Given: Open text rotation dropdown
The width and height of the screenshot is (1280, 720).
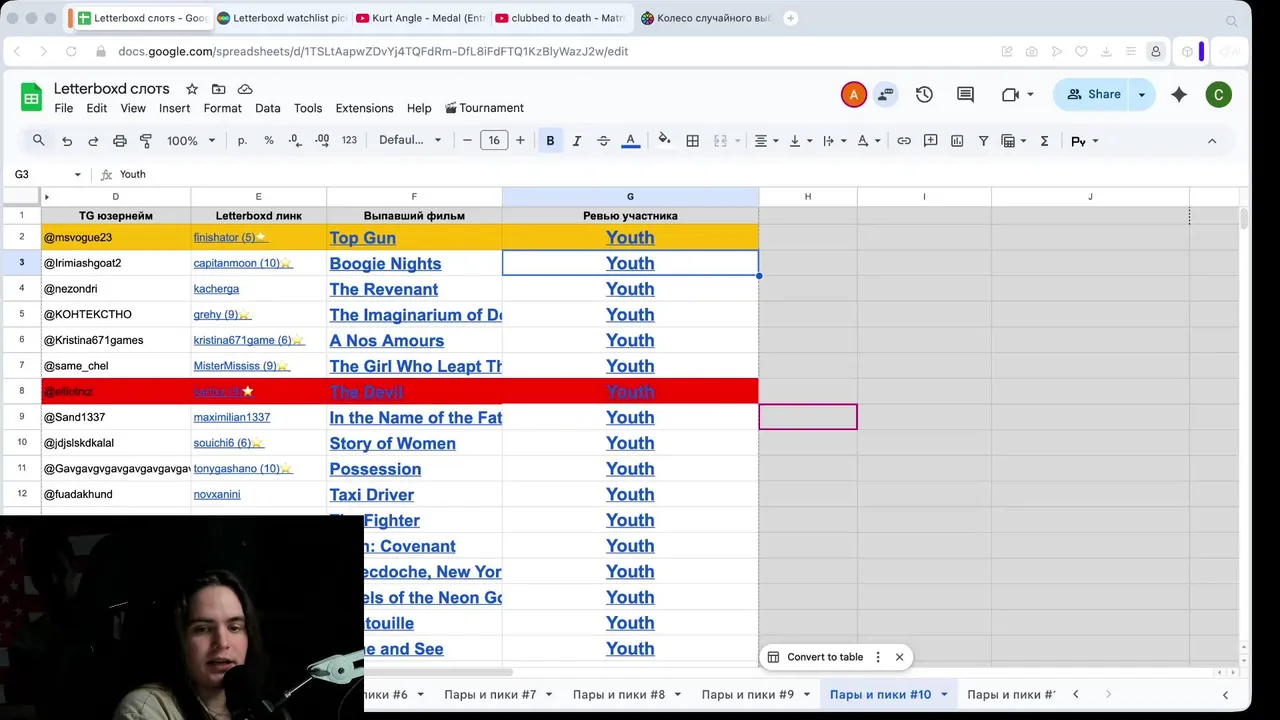Looking at the screenshot, I should click(x=868, y=141).
